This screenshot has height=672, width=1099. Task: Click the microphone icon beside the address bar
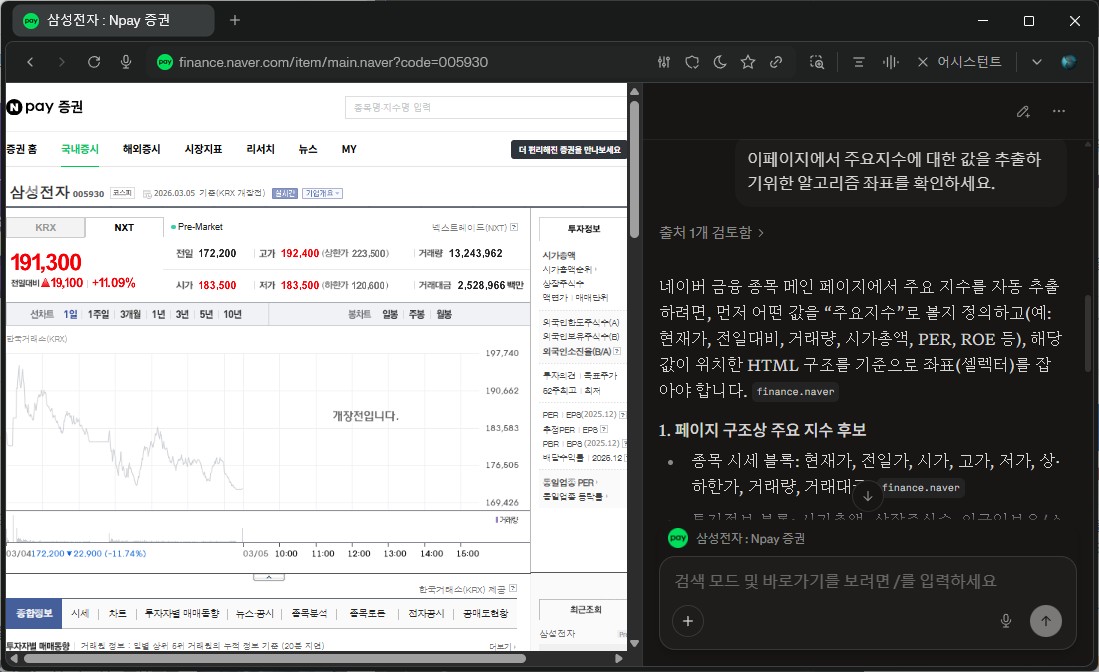click(x=126, y=61)
